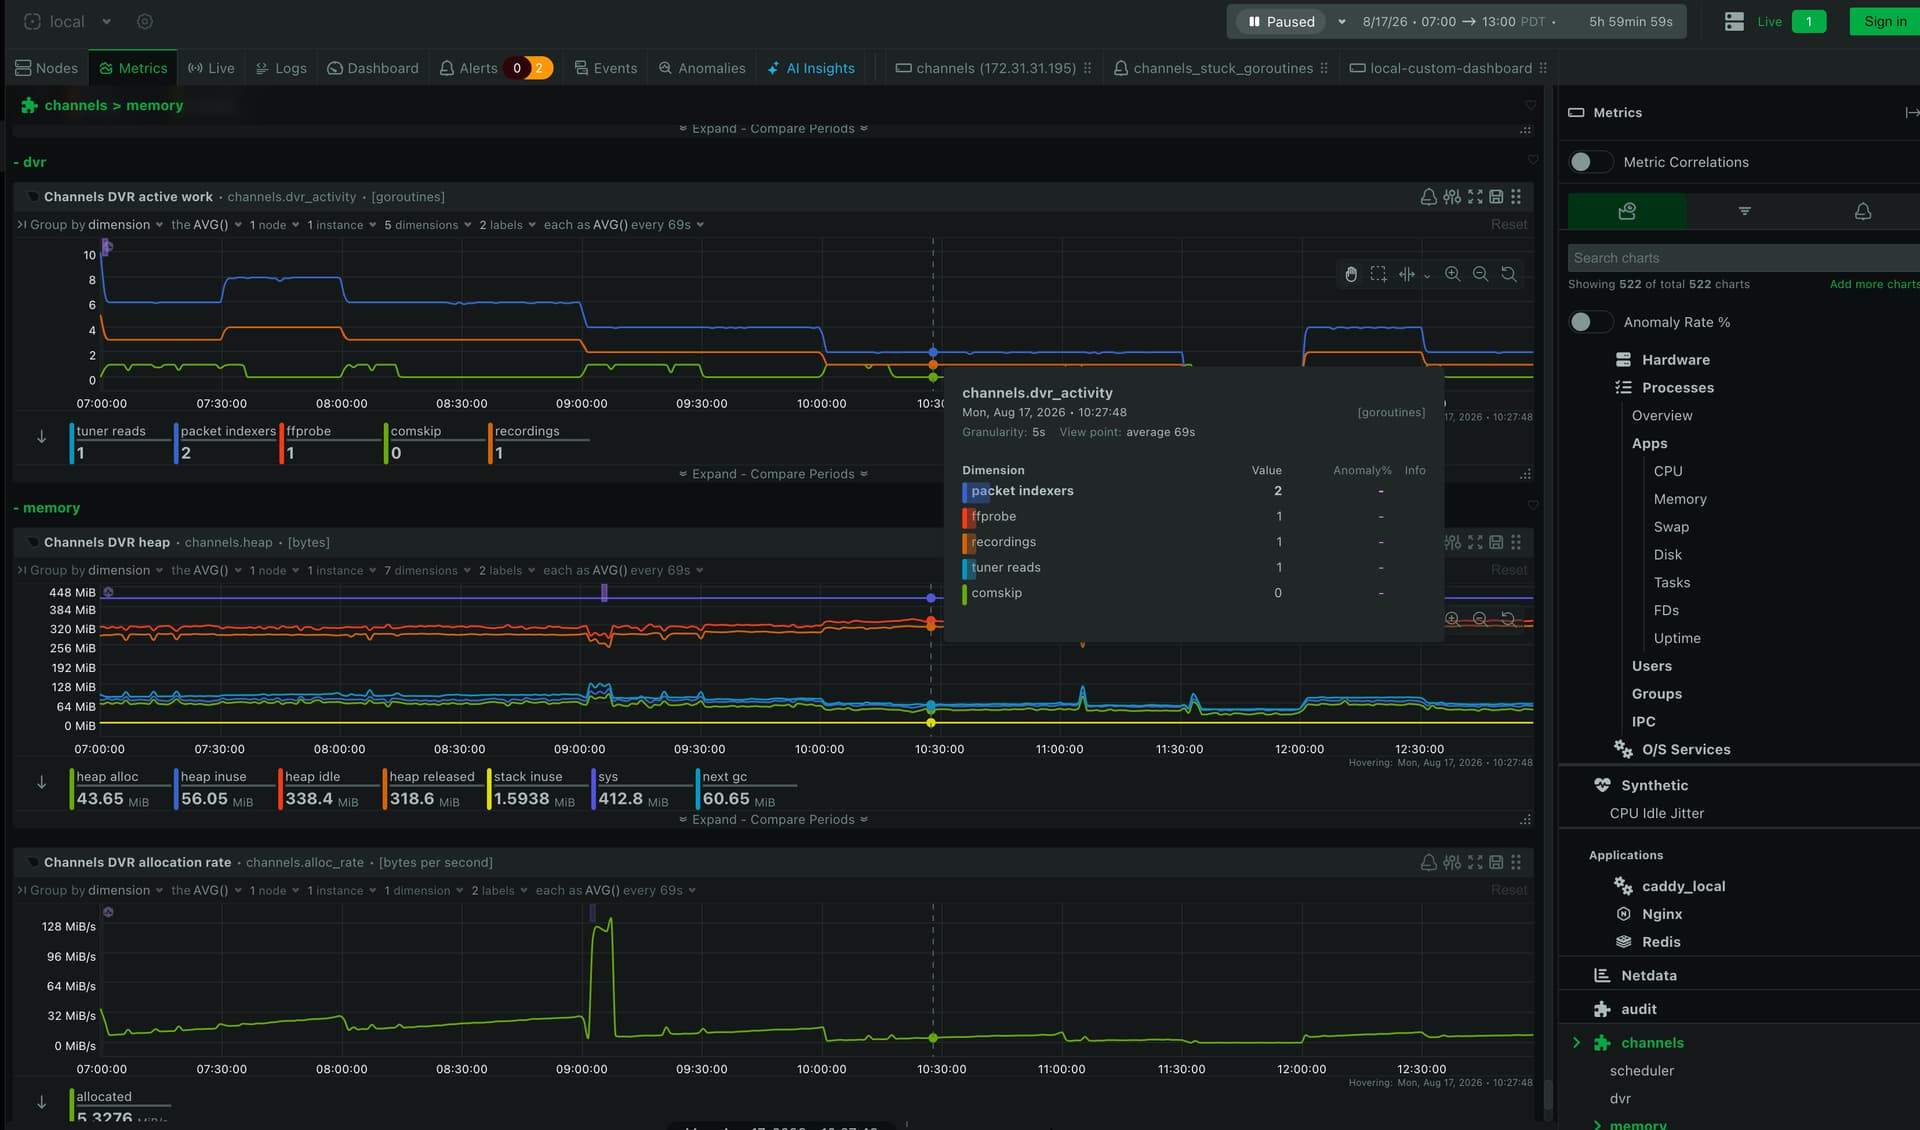This screenshot has width=1920, height=1130.
Task: Fullscreen the Channels DVR allocation rate chart
Action: tap(1475, 862)
